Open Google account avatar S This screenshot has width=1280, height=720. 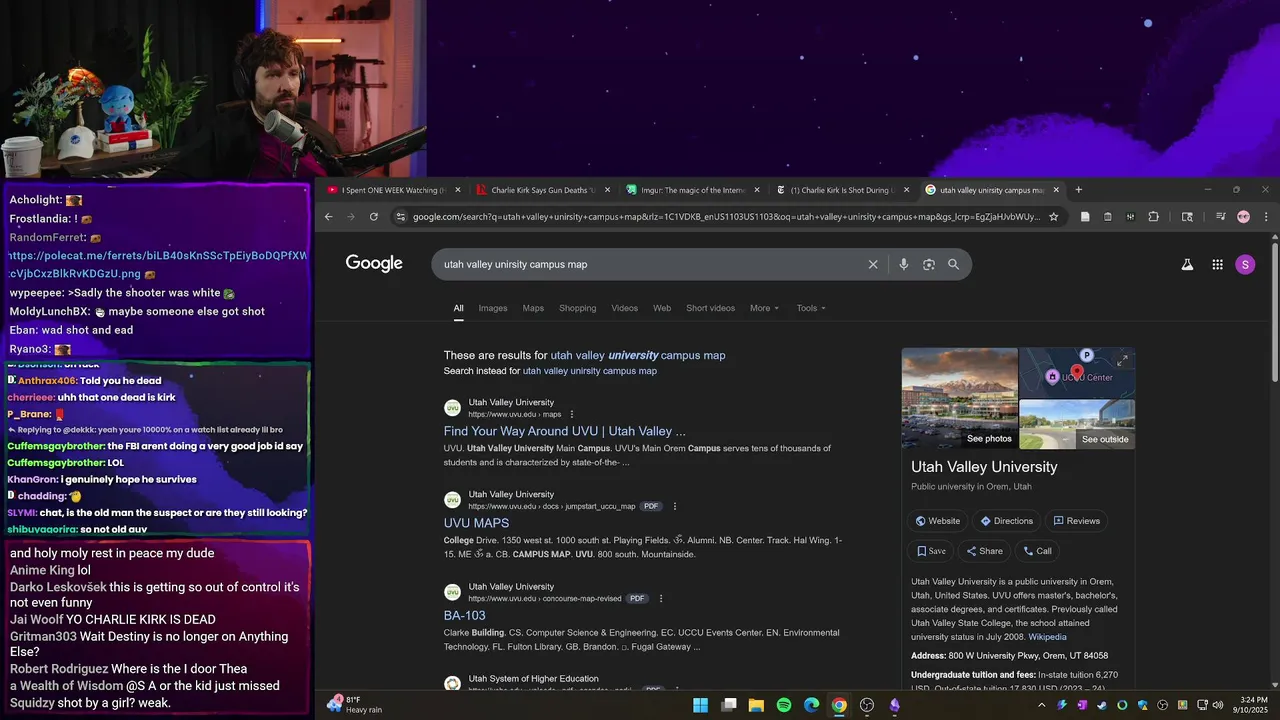point(1245,264)
